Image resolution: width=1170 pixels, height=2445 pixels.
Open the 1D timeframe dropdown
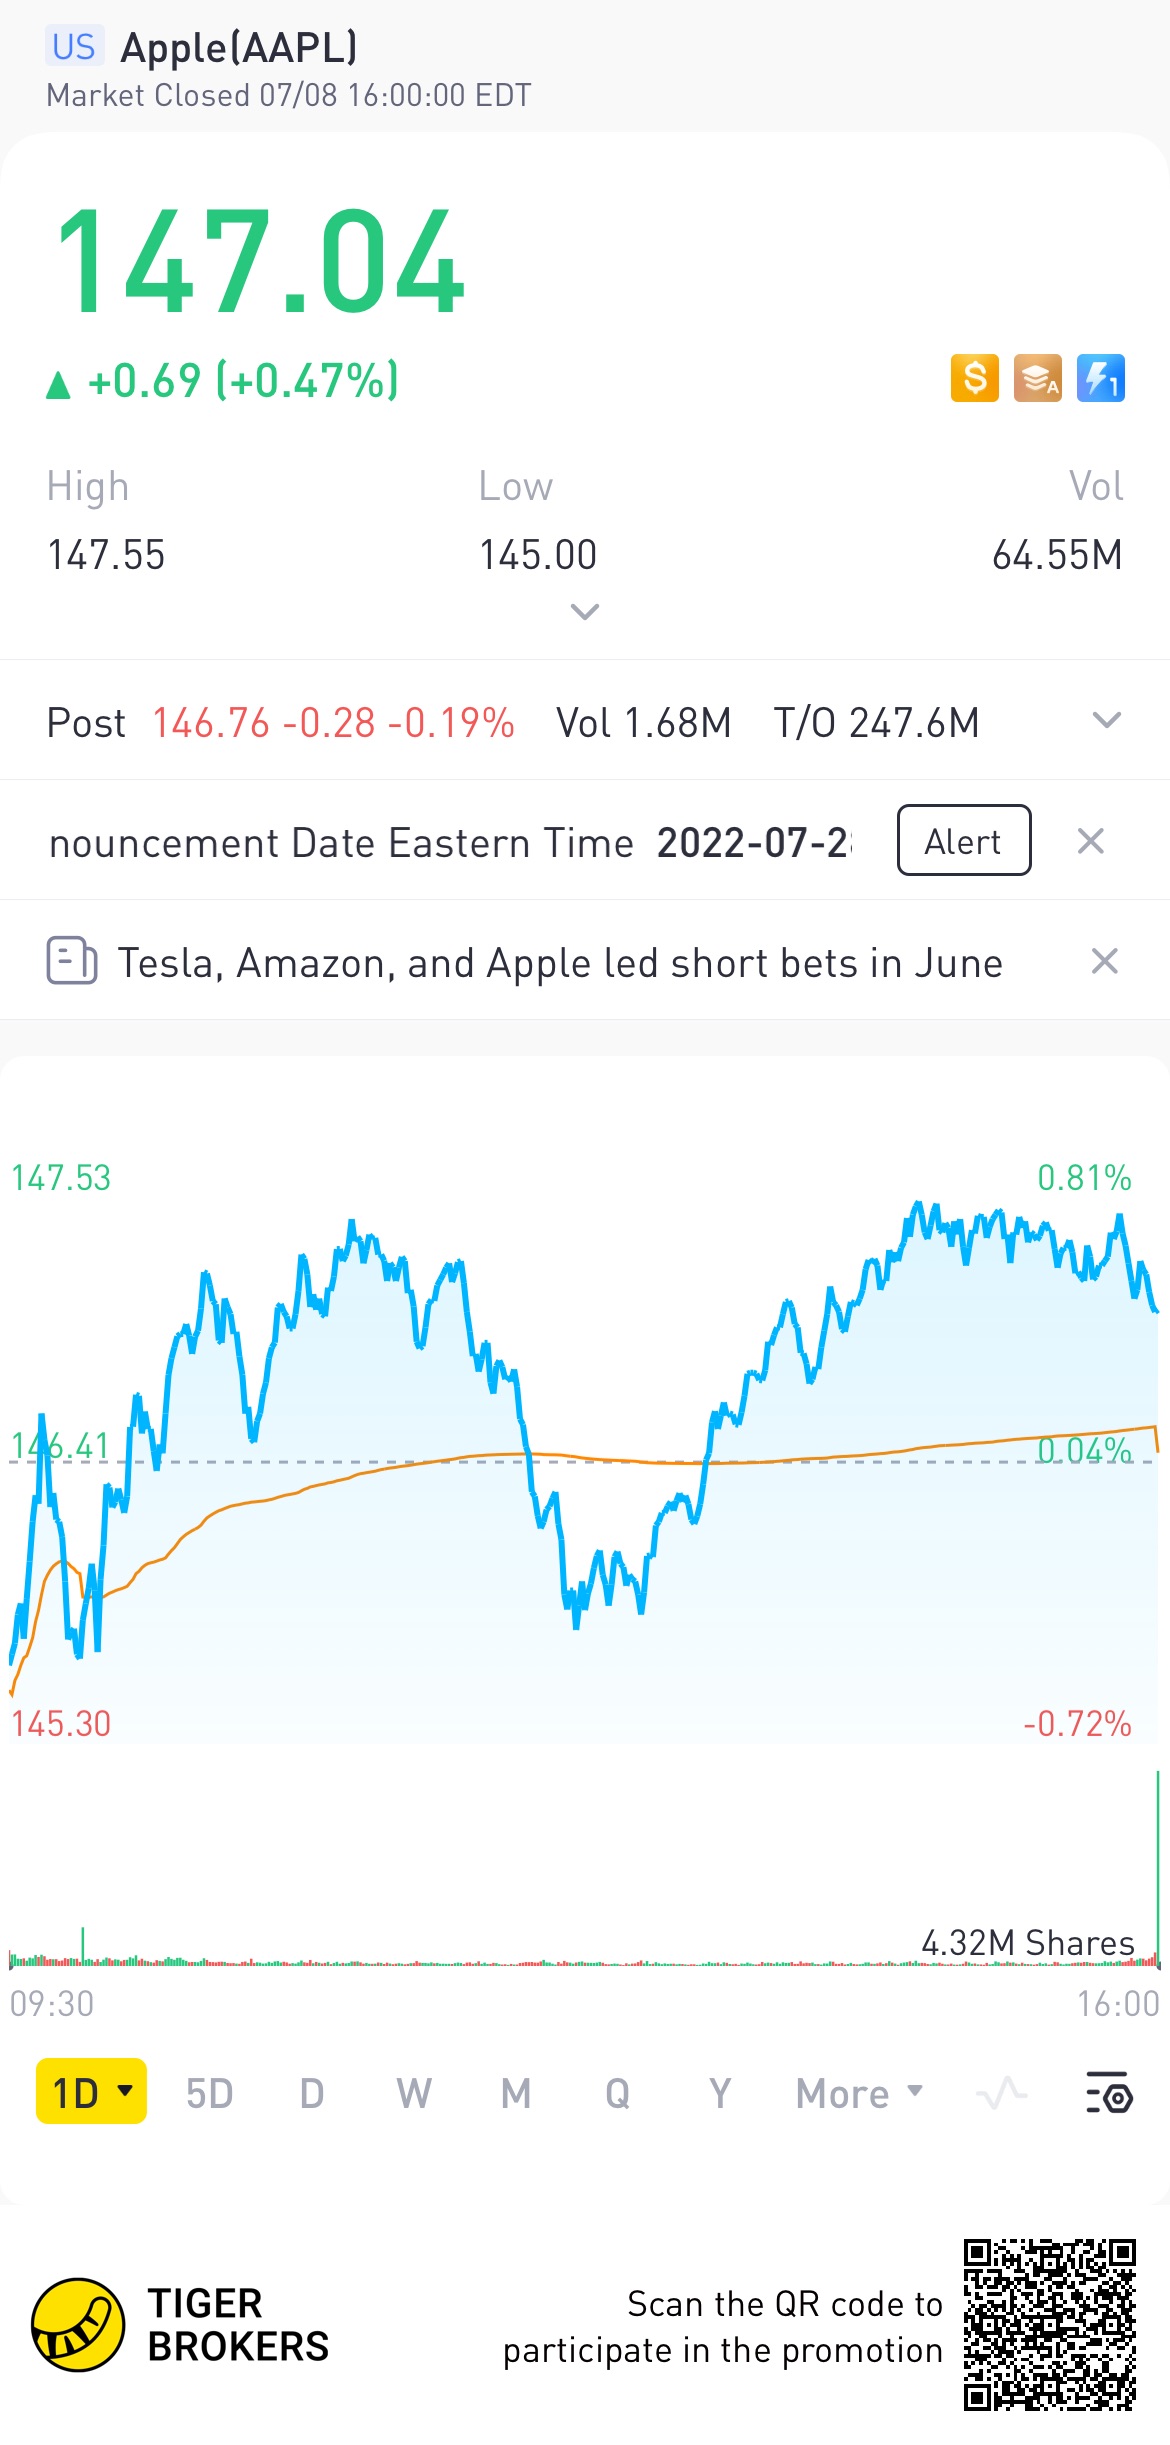coord(91,2091)
